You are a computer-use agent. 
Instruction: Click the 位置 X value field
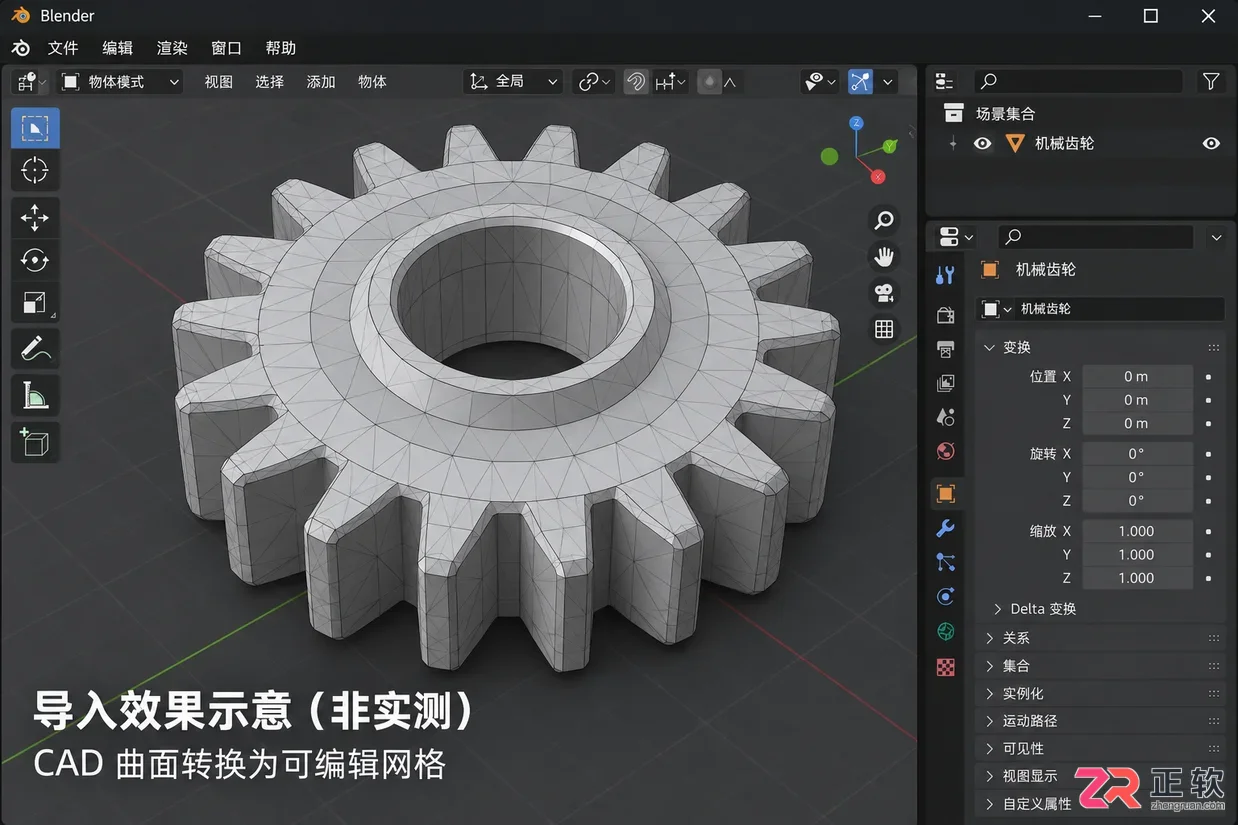coord(1137,377)
